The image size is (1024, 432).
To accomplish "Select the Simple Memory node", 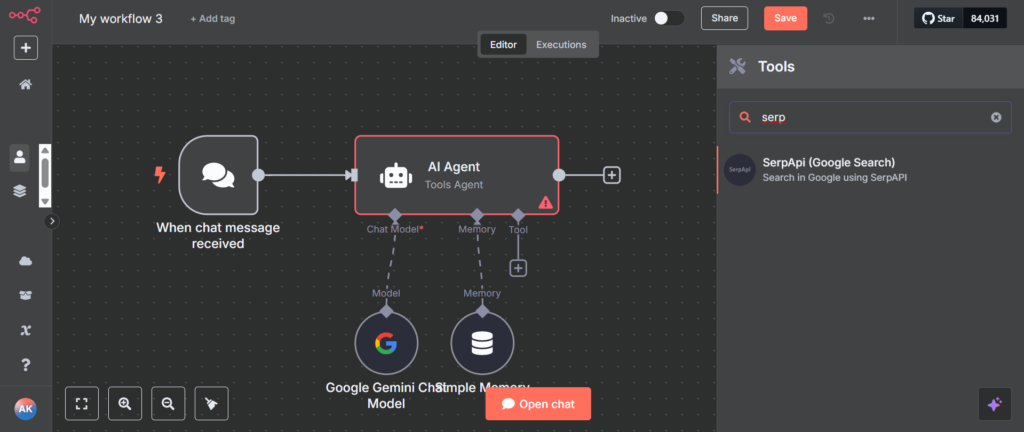I will tap(483, 344).
